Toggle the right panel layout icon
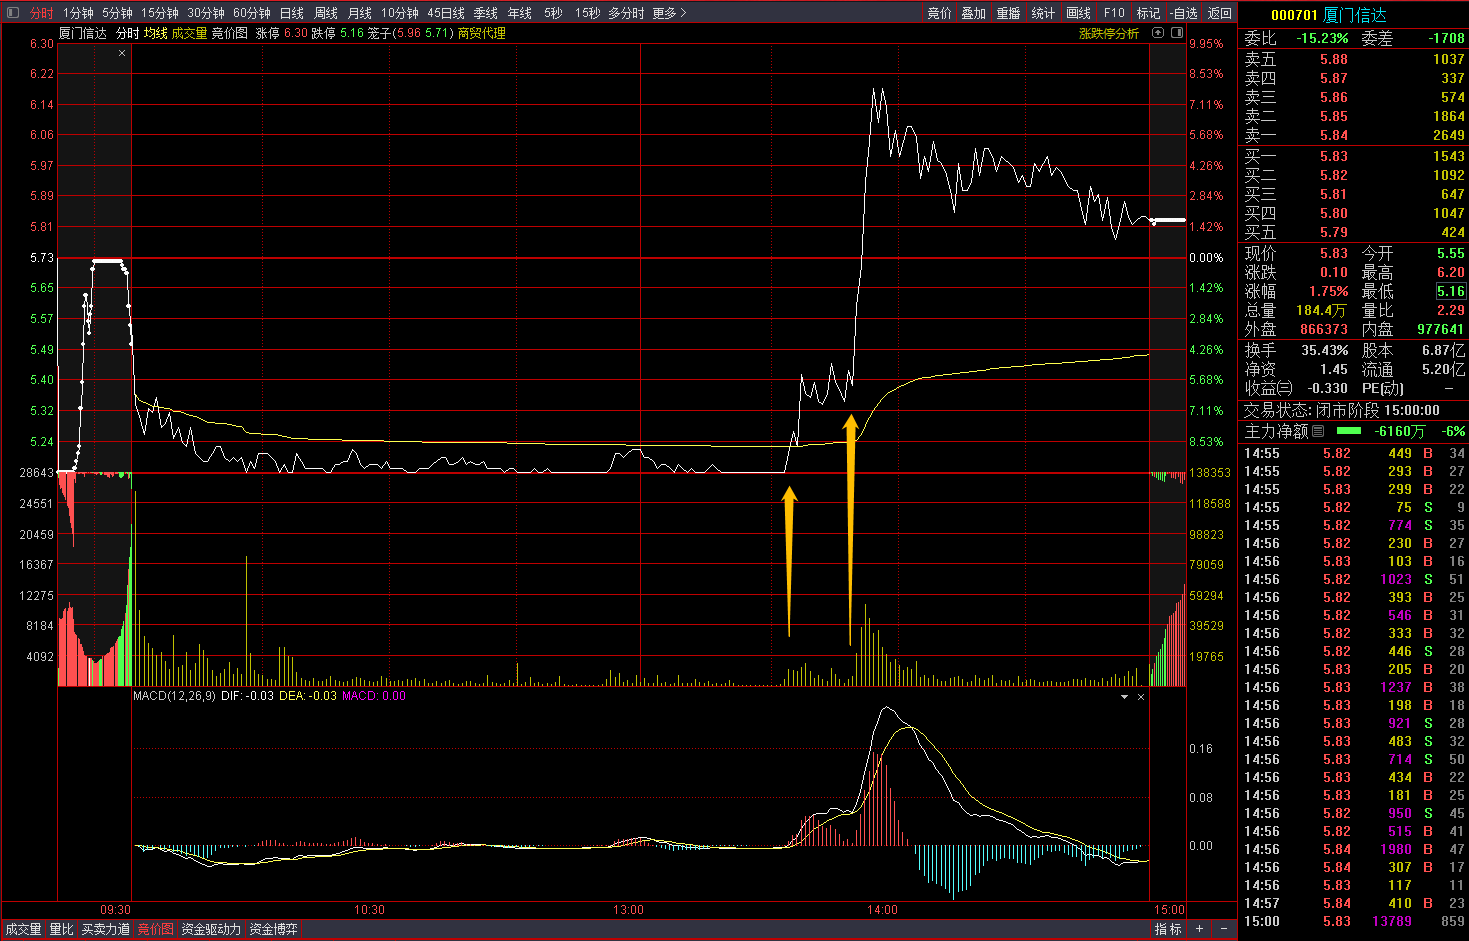 coord(1176,33)
